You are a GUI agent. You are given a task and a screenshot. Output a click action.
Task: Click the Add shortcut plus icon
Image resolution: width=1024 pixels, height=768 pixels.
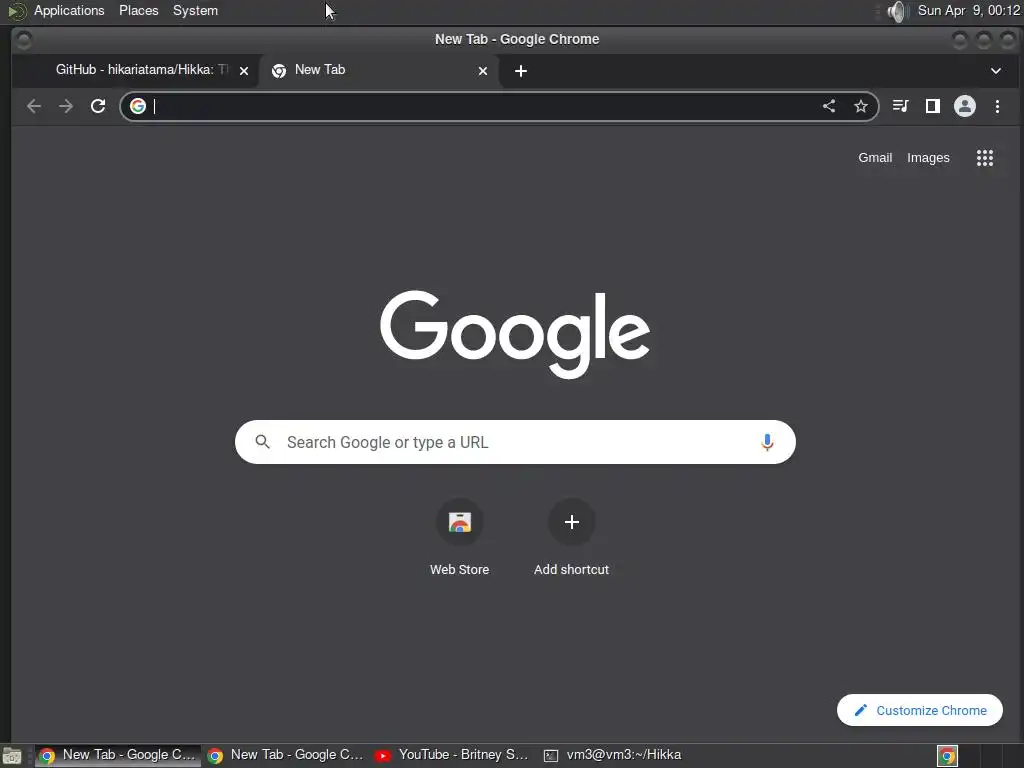[571, 522]
